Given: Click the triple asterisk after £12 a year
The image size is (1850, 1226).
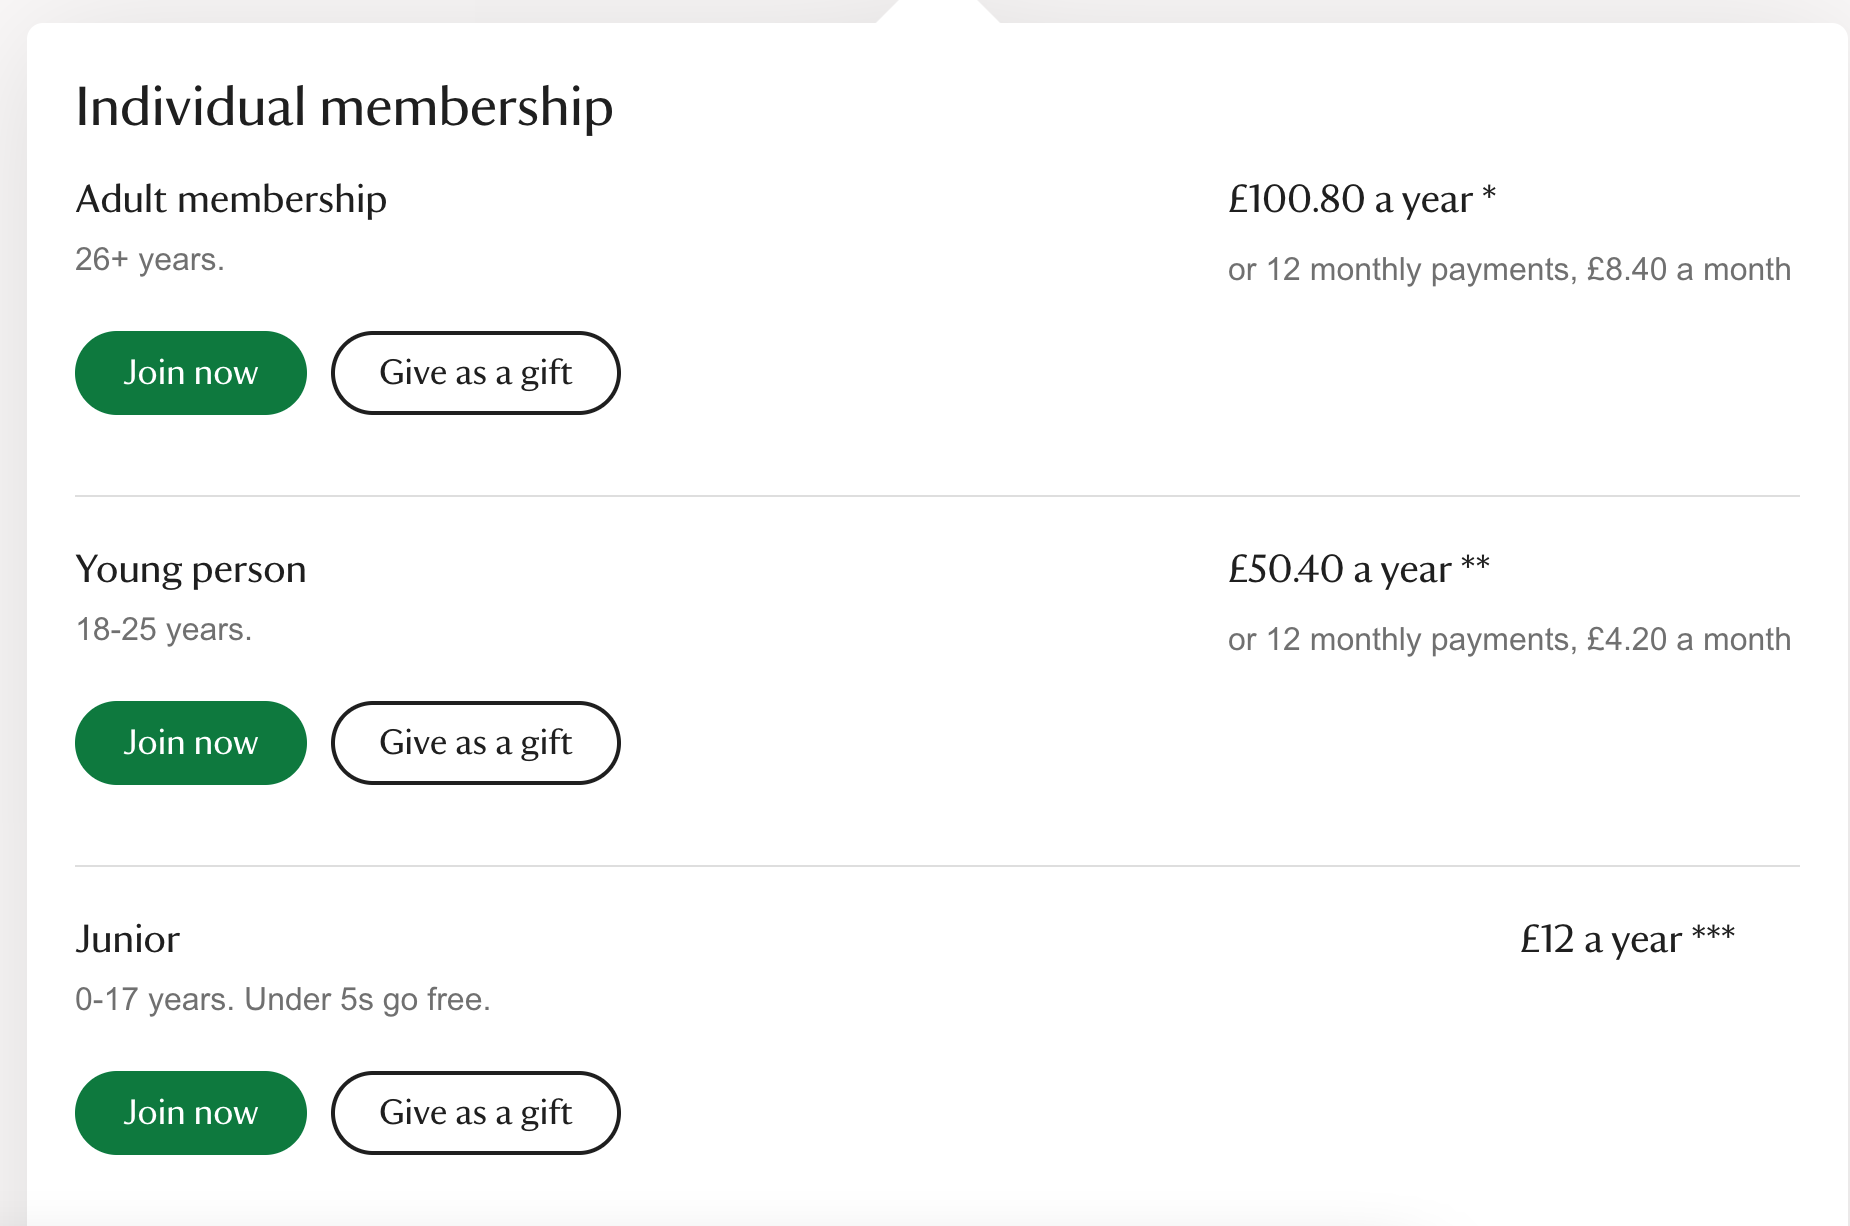Looking at the screenshot, I should (1713, 934).
